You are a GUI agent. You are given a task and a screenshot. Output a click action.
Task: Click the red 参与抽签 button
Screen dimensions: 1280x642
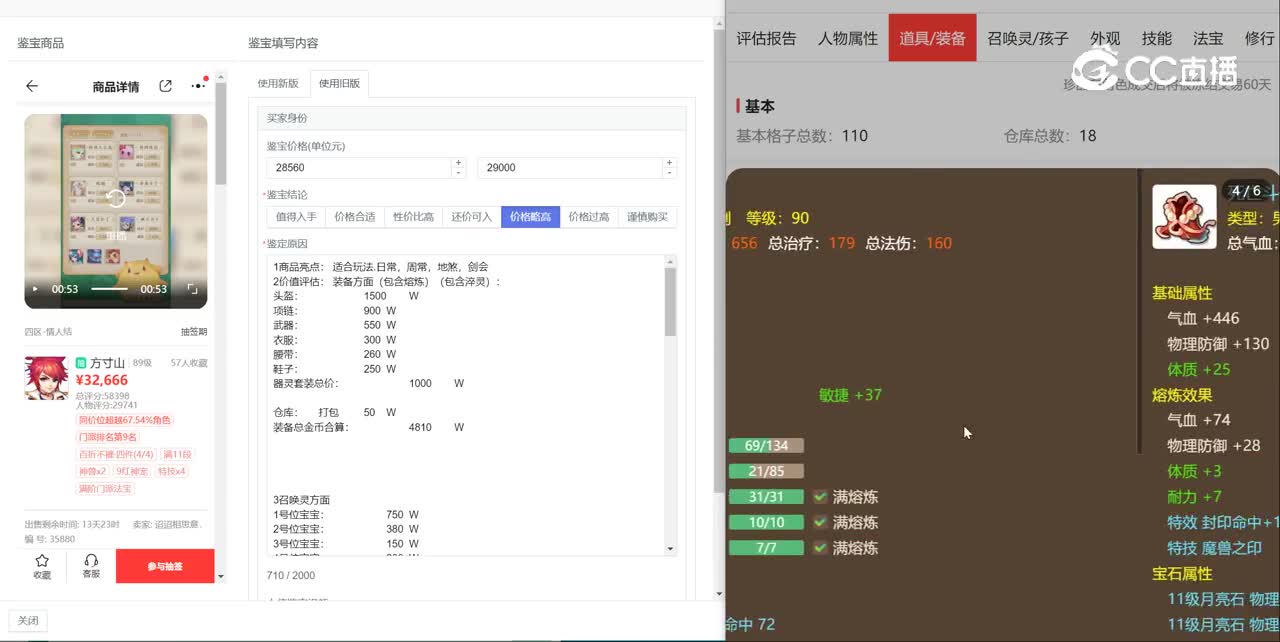[x=165, y=566]
